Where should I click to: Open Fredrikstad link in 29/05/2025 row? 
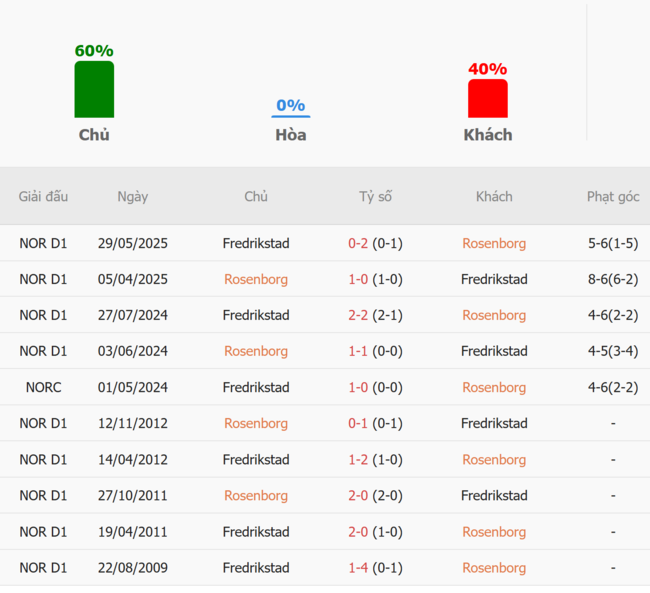click(x=256, y=243)
